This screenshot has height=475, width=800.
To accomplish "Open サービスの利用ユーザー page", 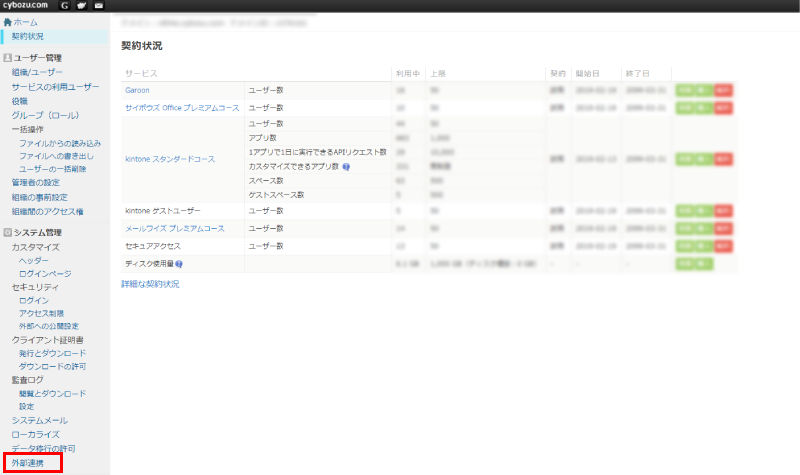I will (x=56, y=87).
